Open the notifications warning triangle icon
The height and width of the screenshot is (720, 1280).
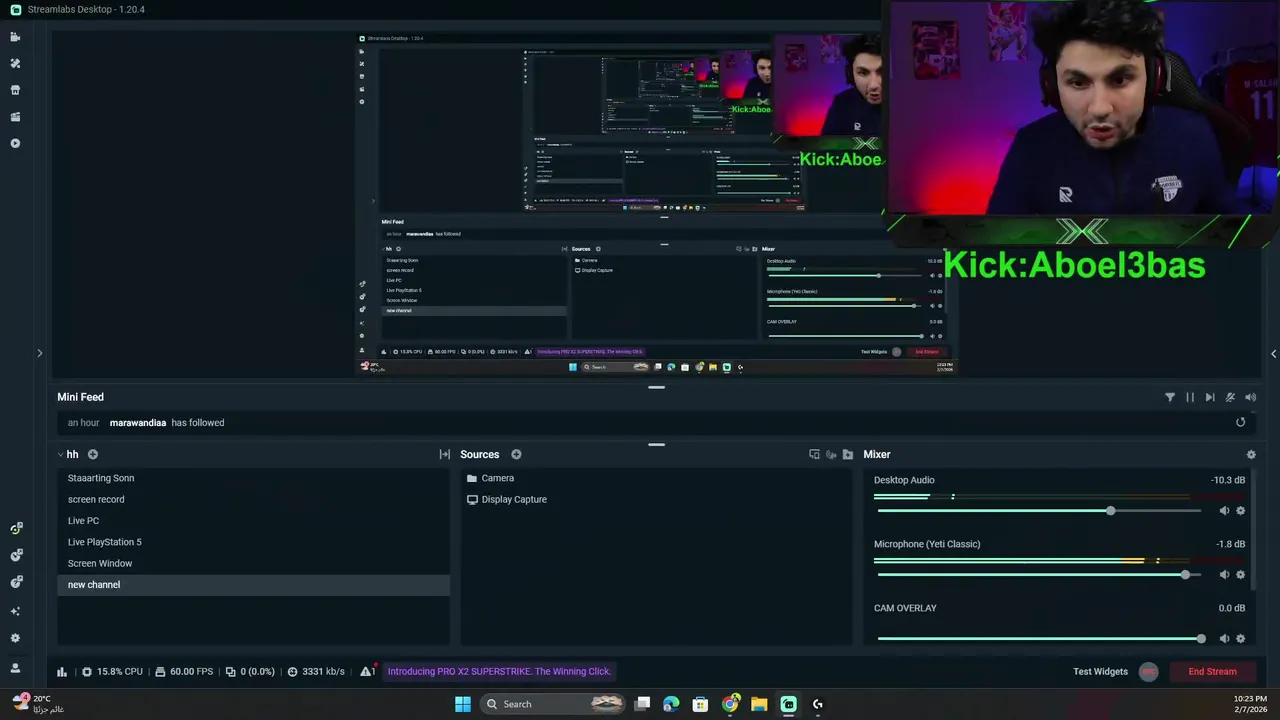pyautogui.click(x=367, y=671)
